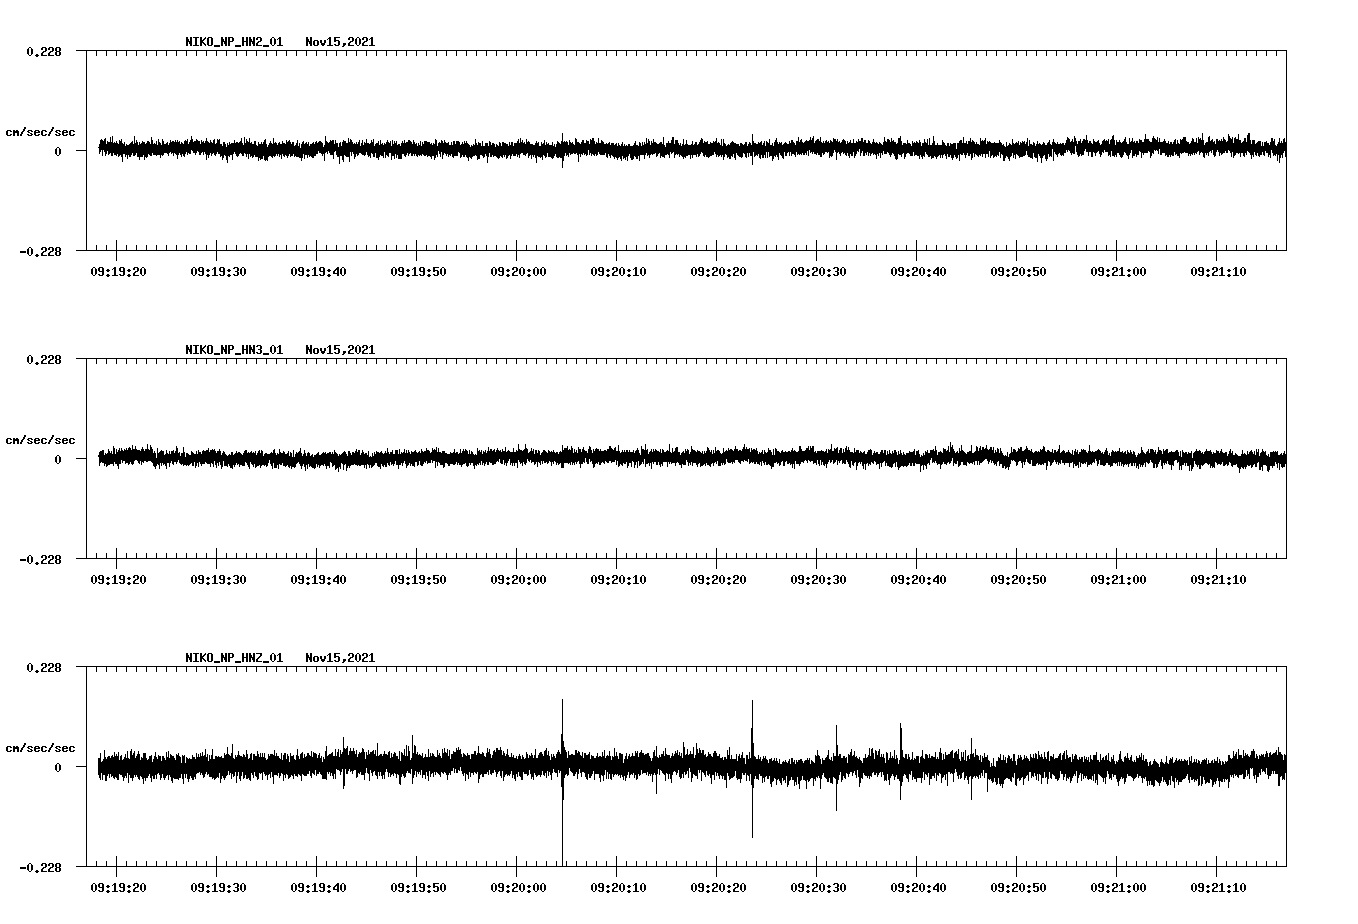Click the 09:21:00 time label under HN2 plot
This screenshot has width=1358, height=924.
click(x=1118, y=271)
